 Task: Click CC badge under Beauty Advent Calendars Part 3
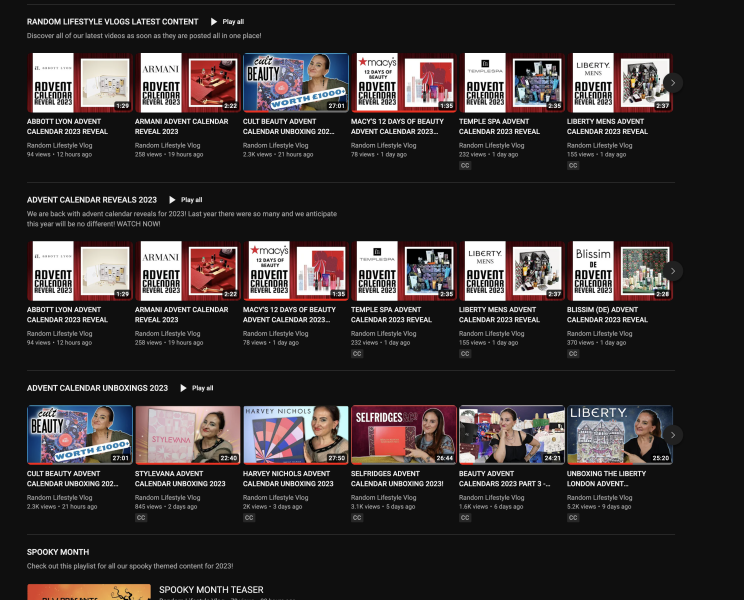465,518
